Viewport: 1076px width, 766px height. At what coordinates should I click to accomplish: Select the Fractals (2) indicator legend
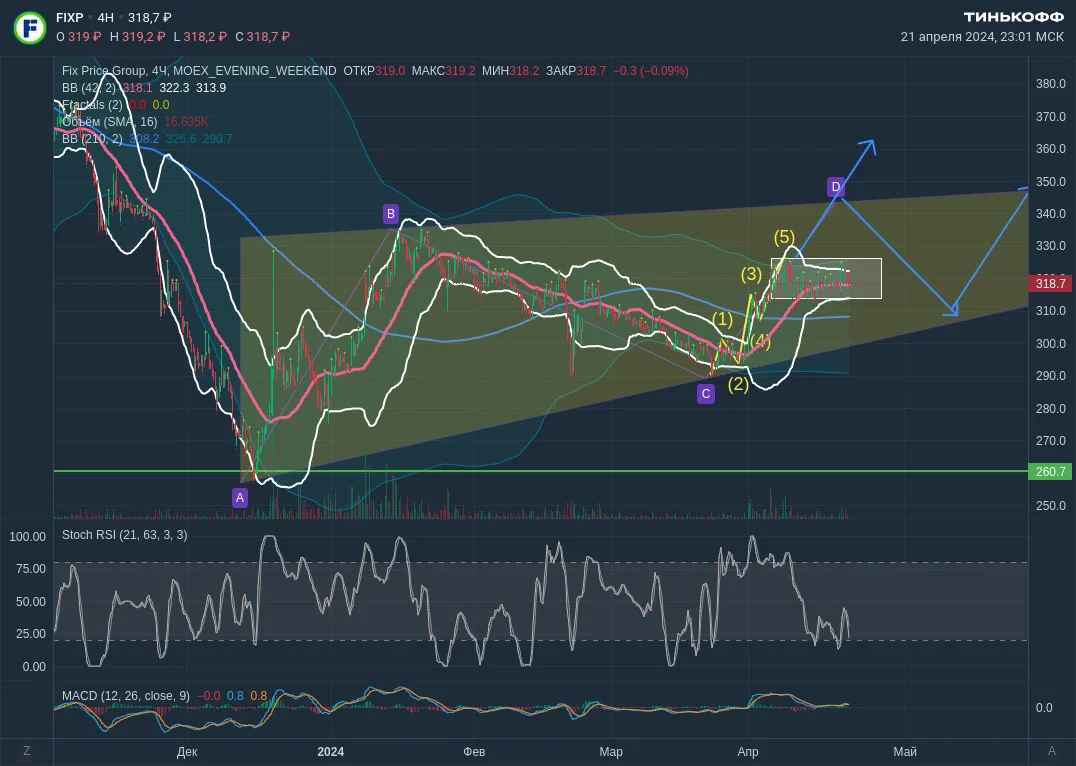tap(92, 105)
